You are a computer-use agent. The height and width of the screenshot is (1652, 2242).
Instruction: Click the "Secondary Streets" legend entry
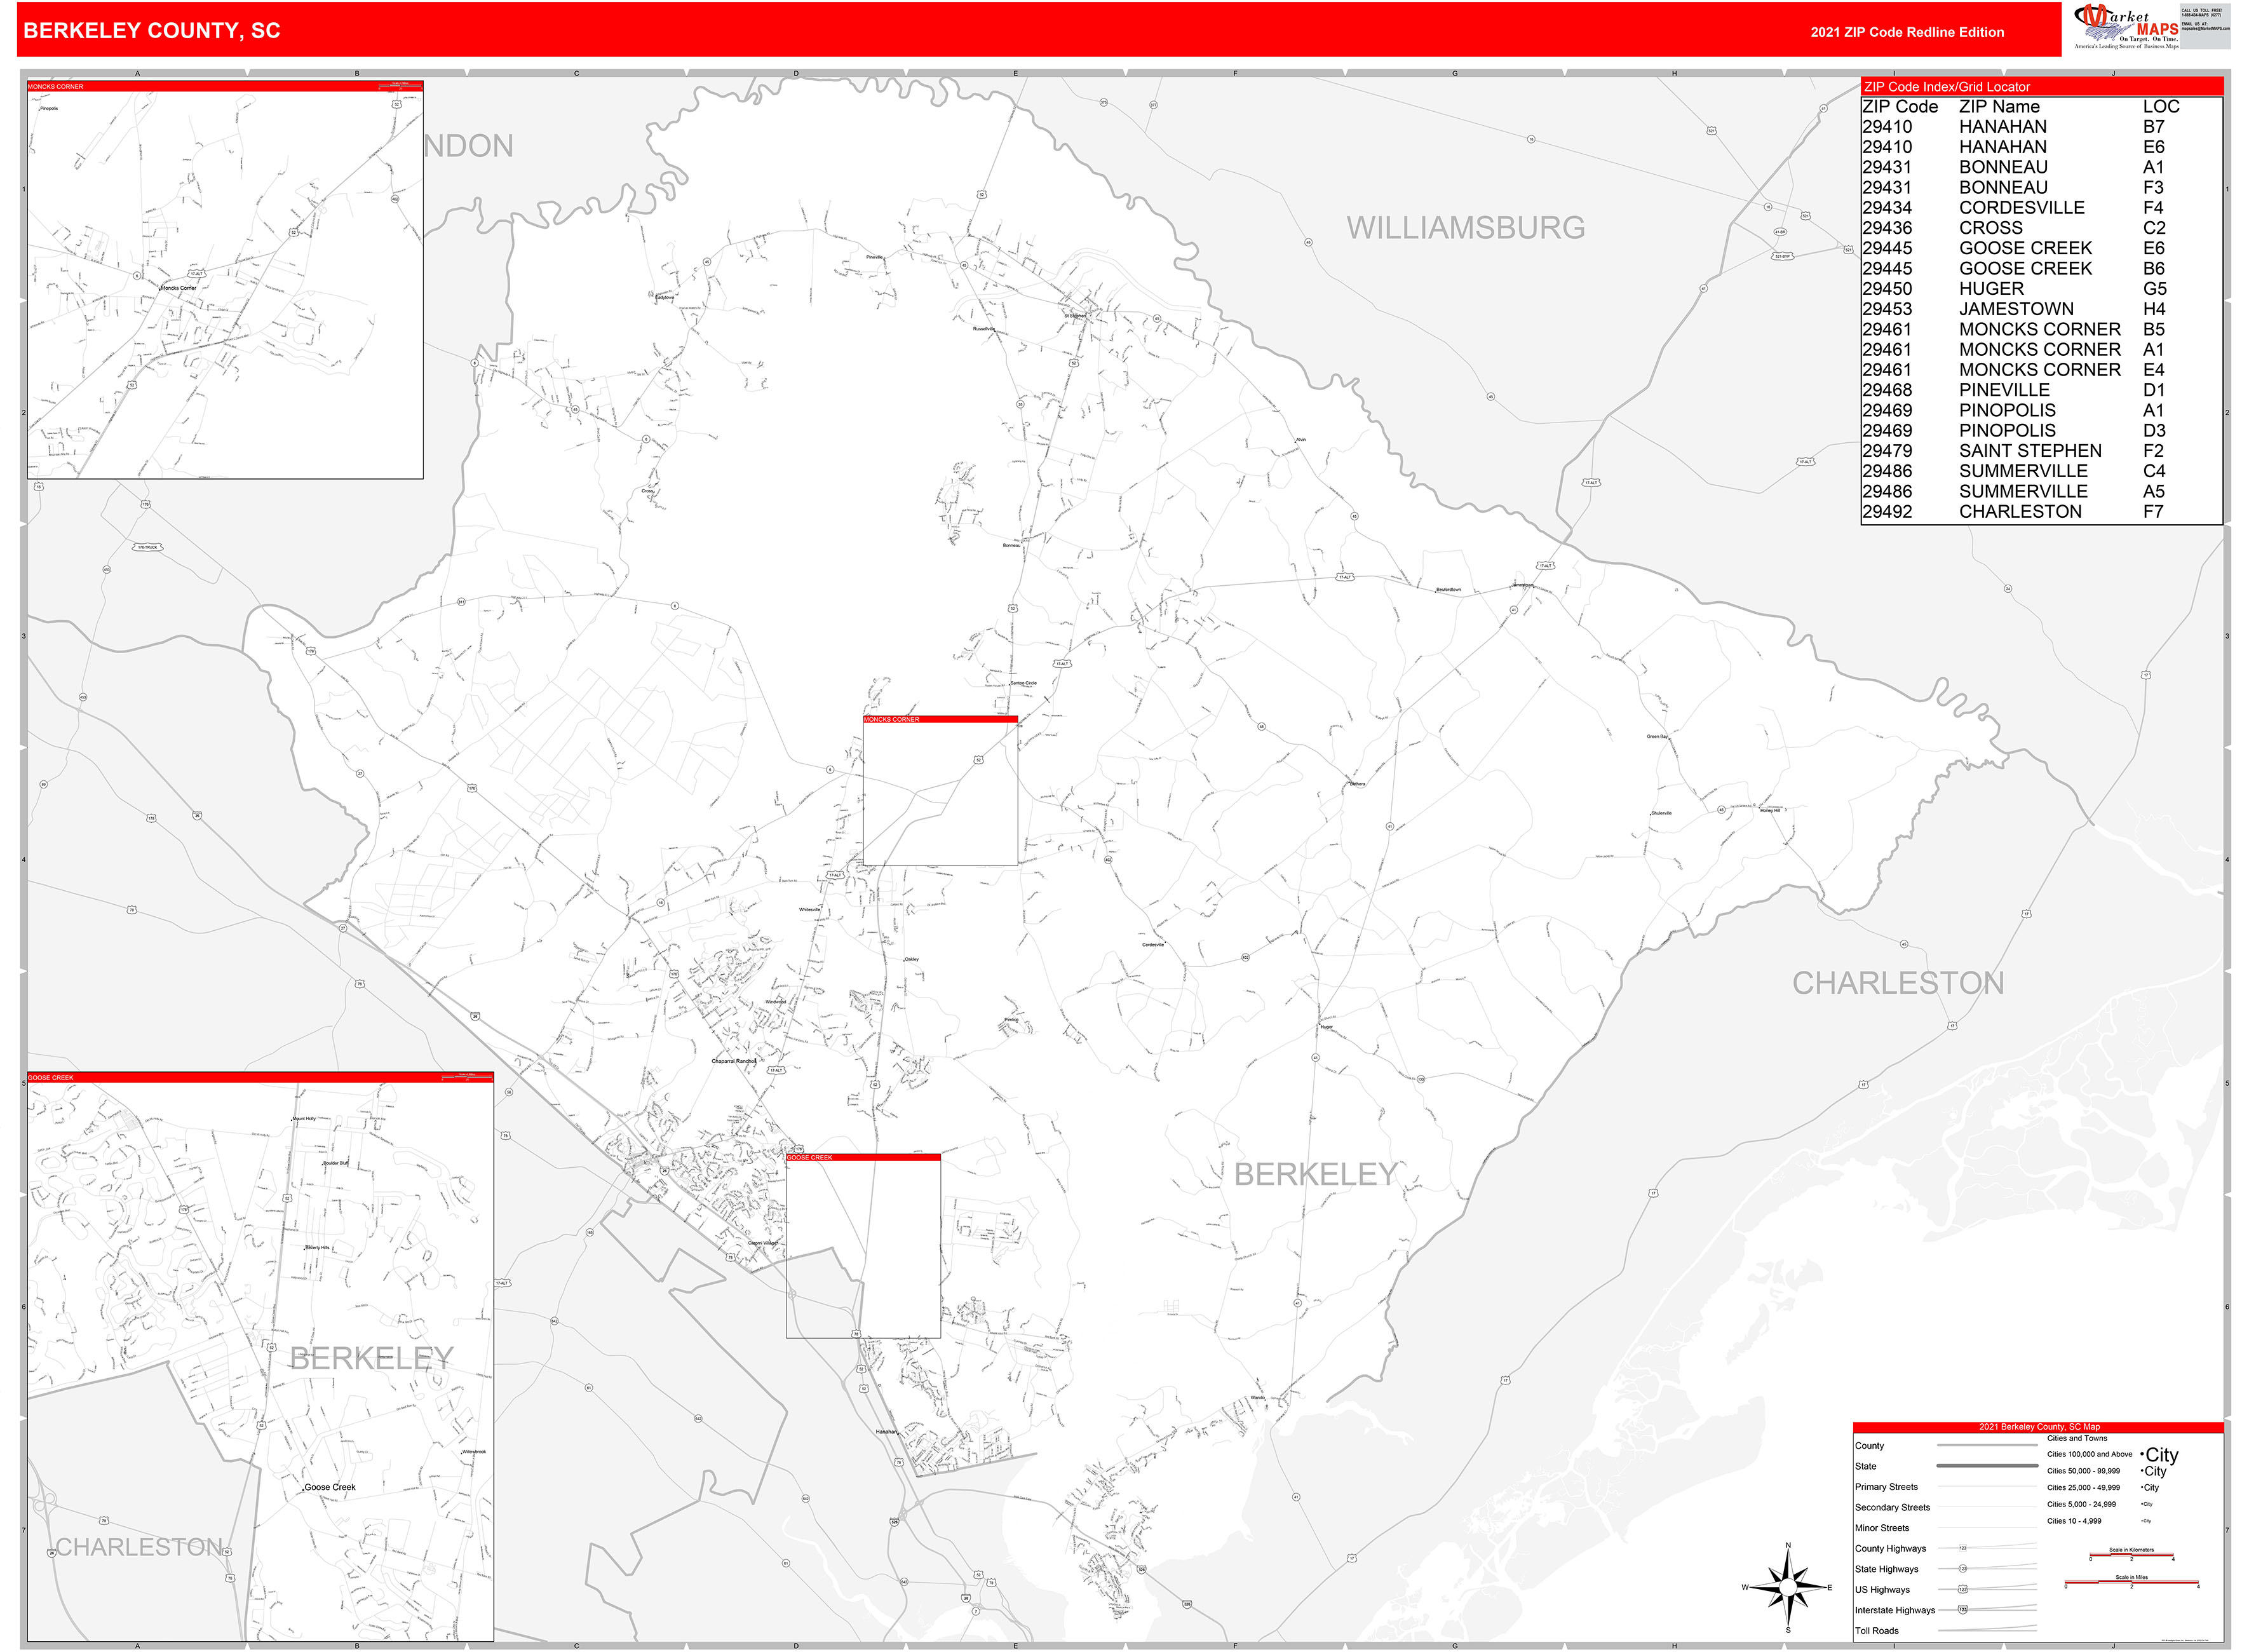(1945, 1508)
